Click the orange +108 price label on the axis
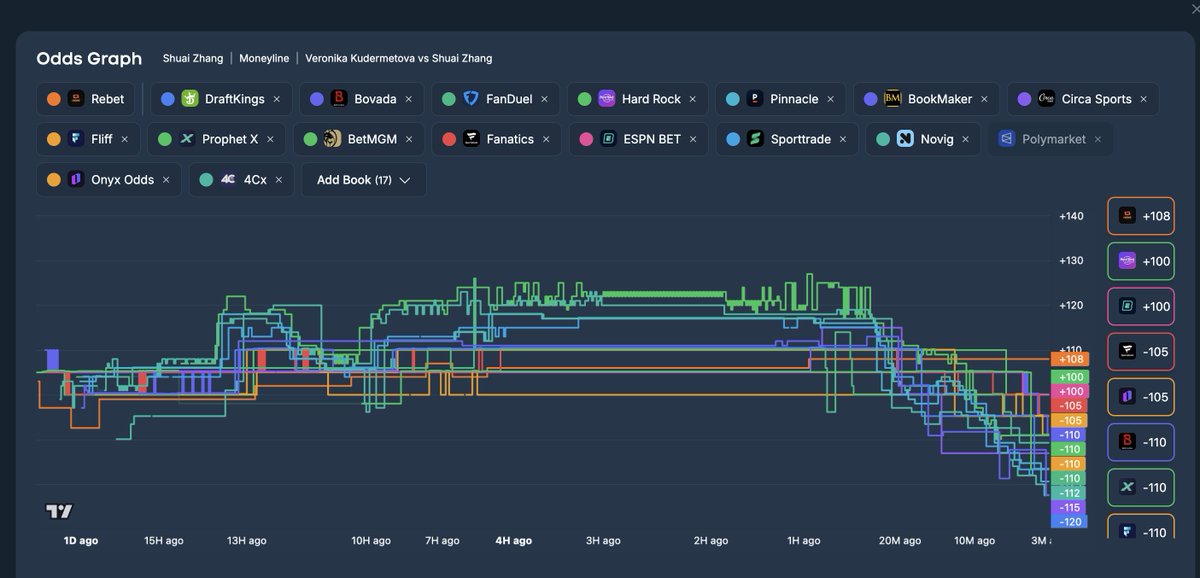 point(1070,359)
